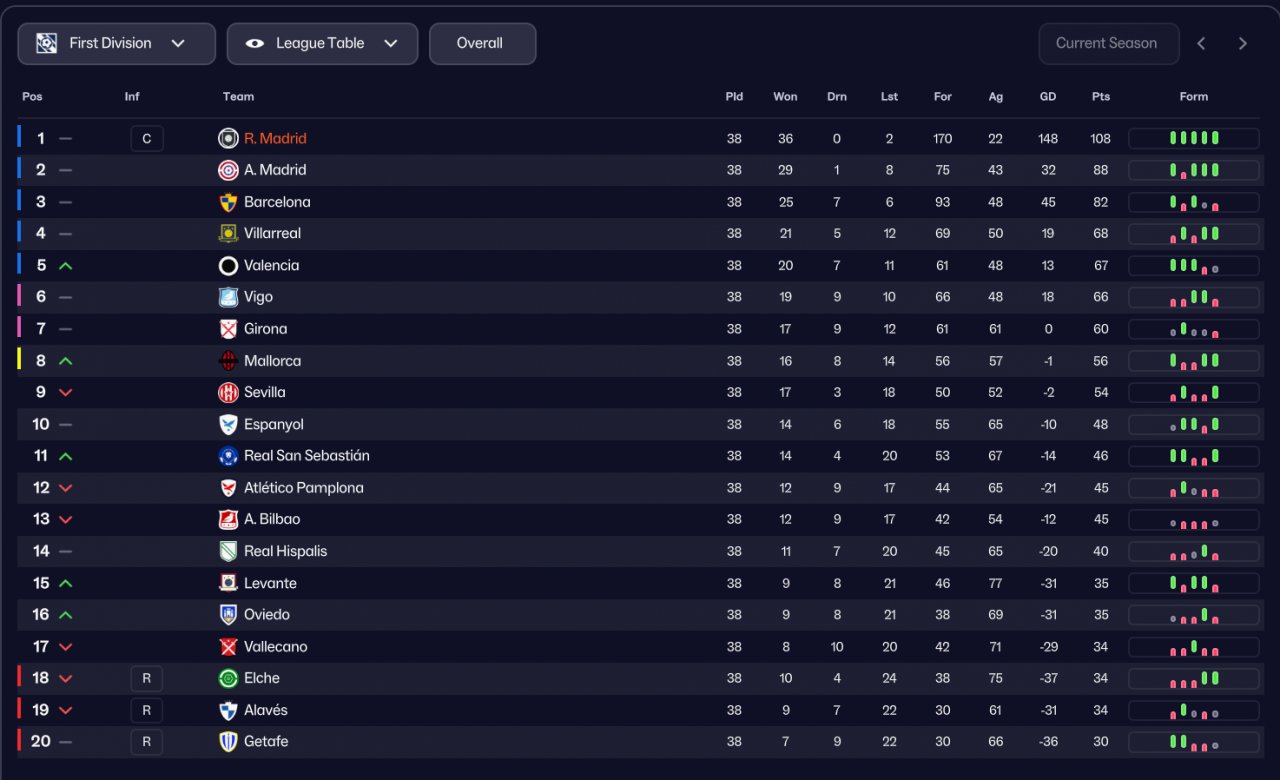Click the Current Season button
This screenshot has width=1280, height=780.
click(x=1108, y=44)
